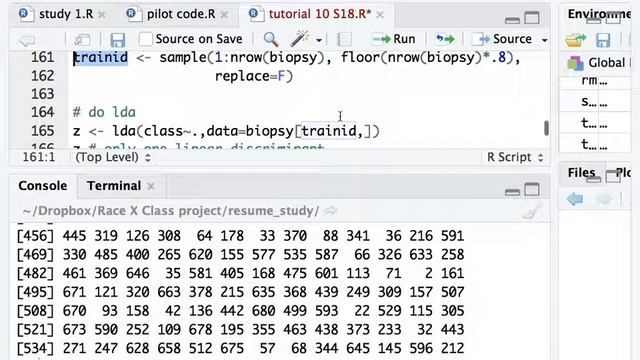
Task: Load workspace folder icon in Environment
Action: (575, 40)
